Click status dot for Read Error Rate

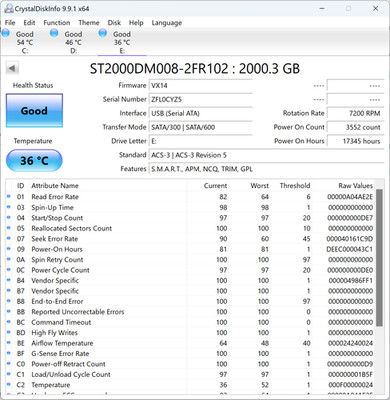pos(9,196)
